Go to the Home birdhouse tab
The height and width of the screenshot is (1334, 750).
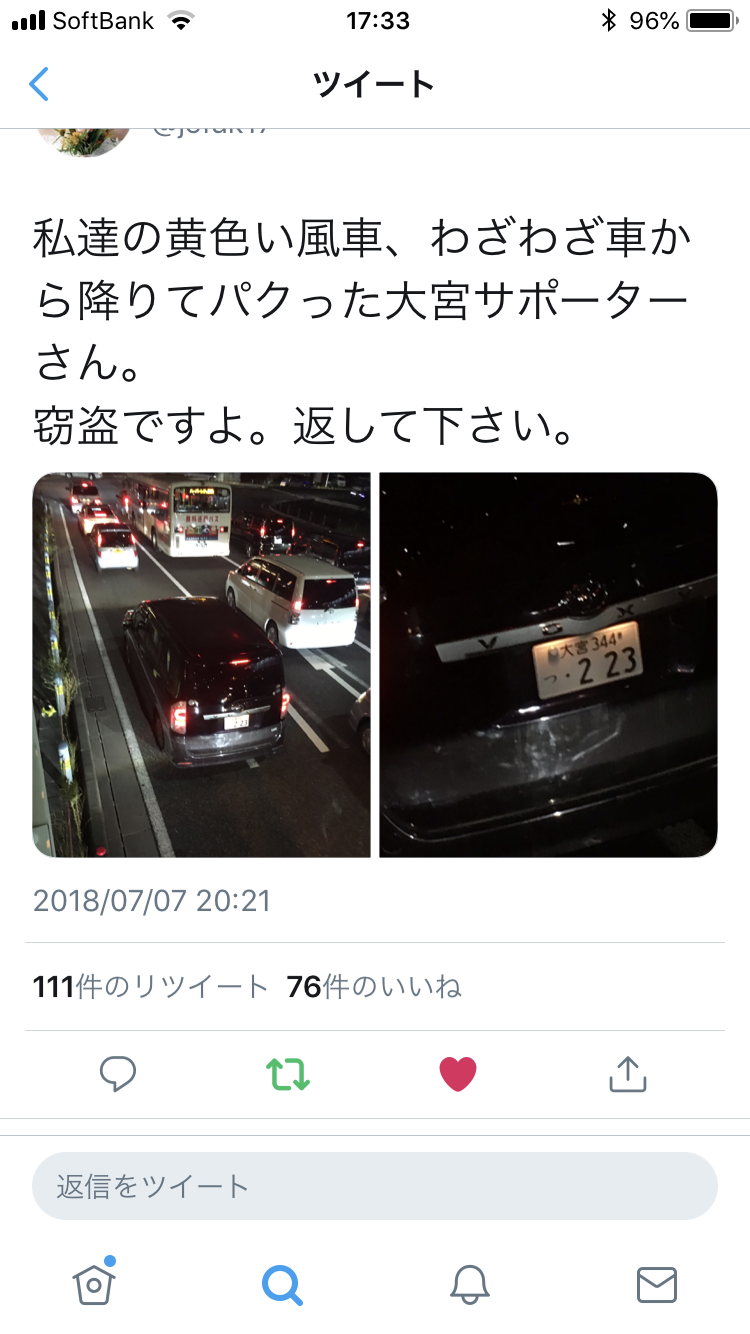tap(94, 1282)
